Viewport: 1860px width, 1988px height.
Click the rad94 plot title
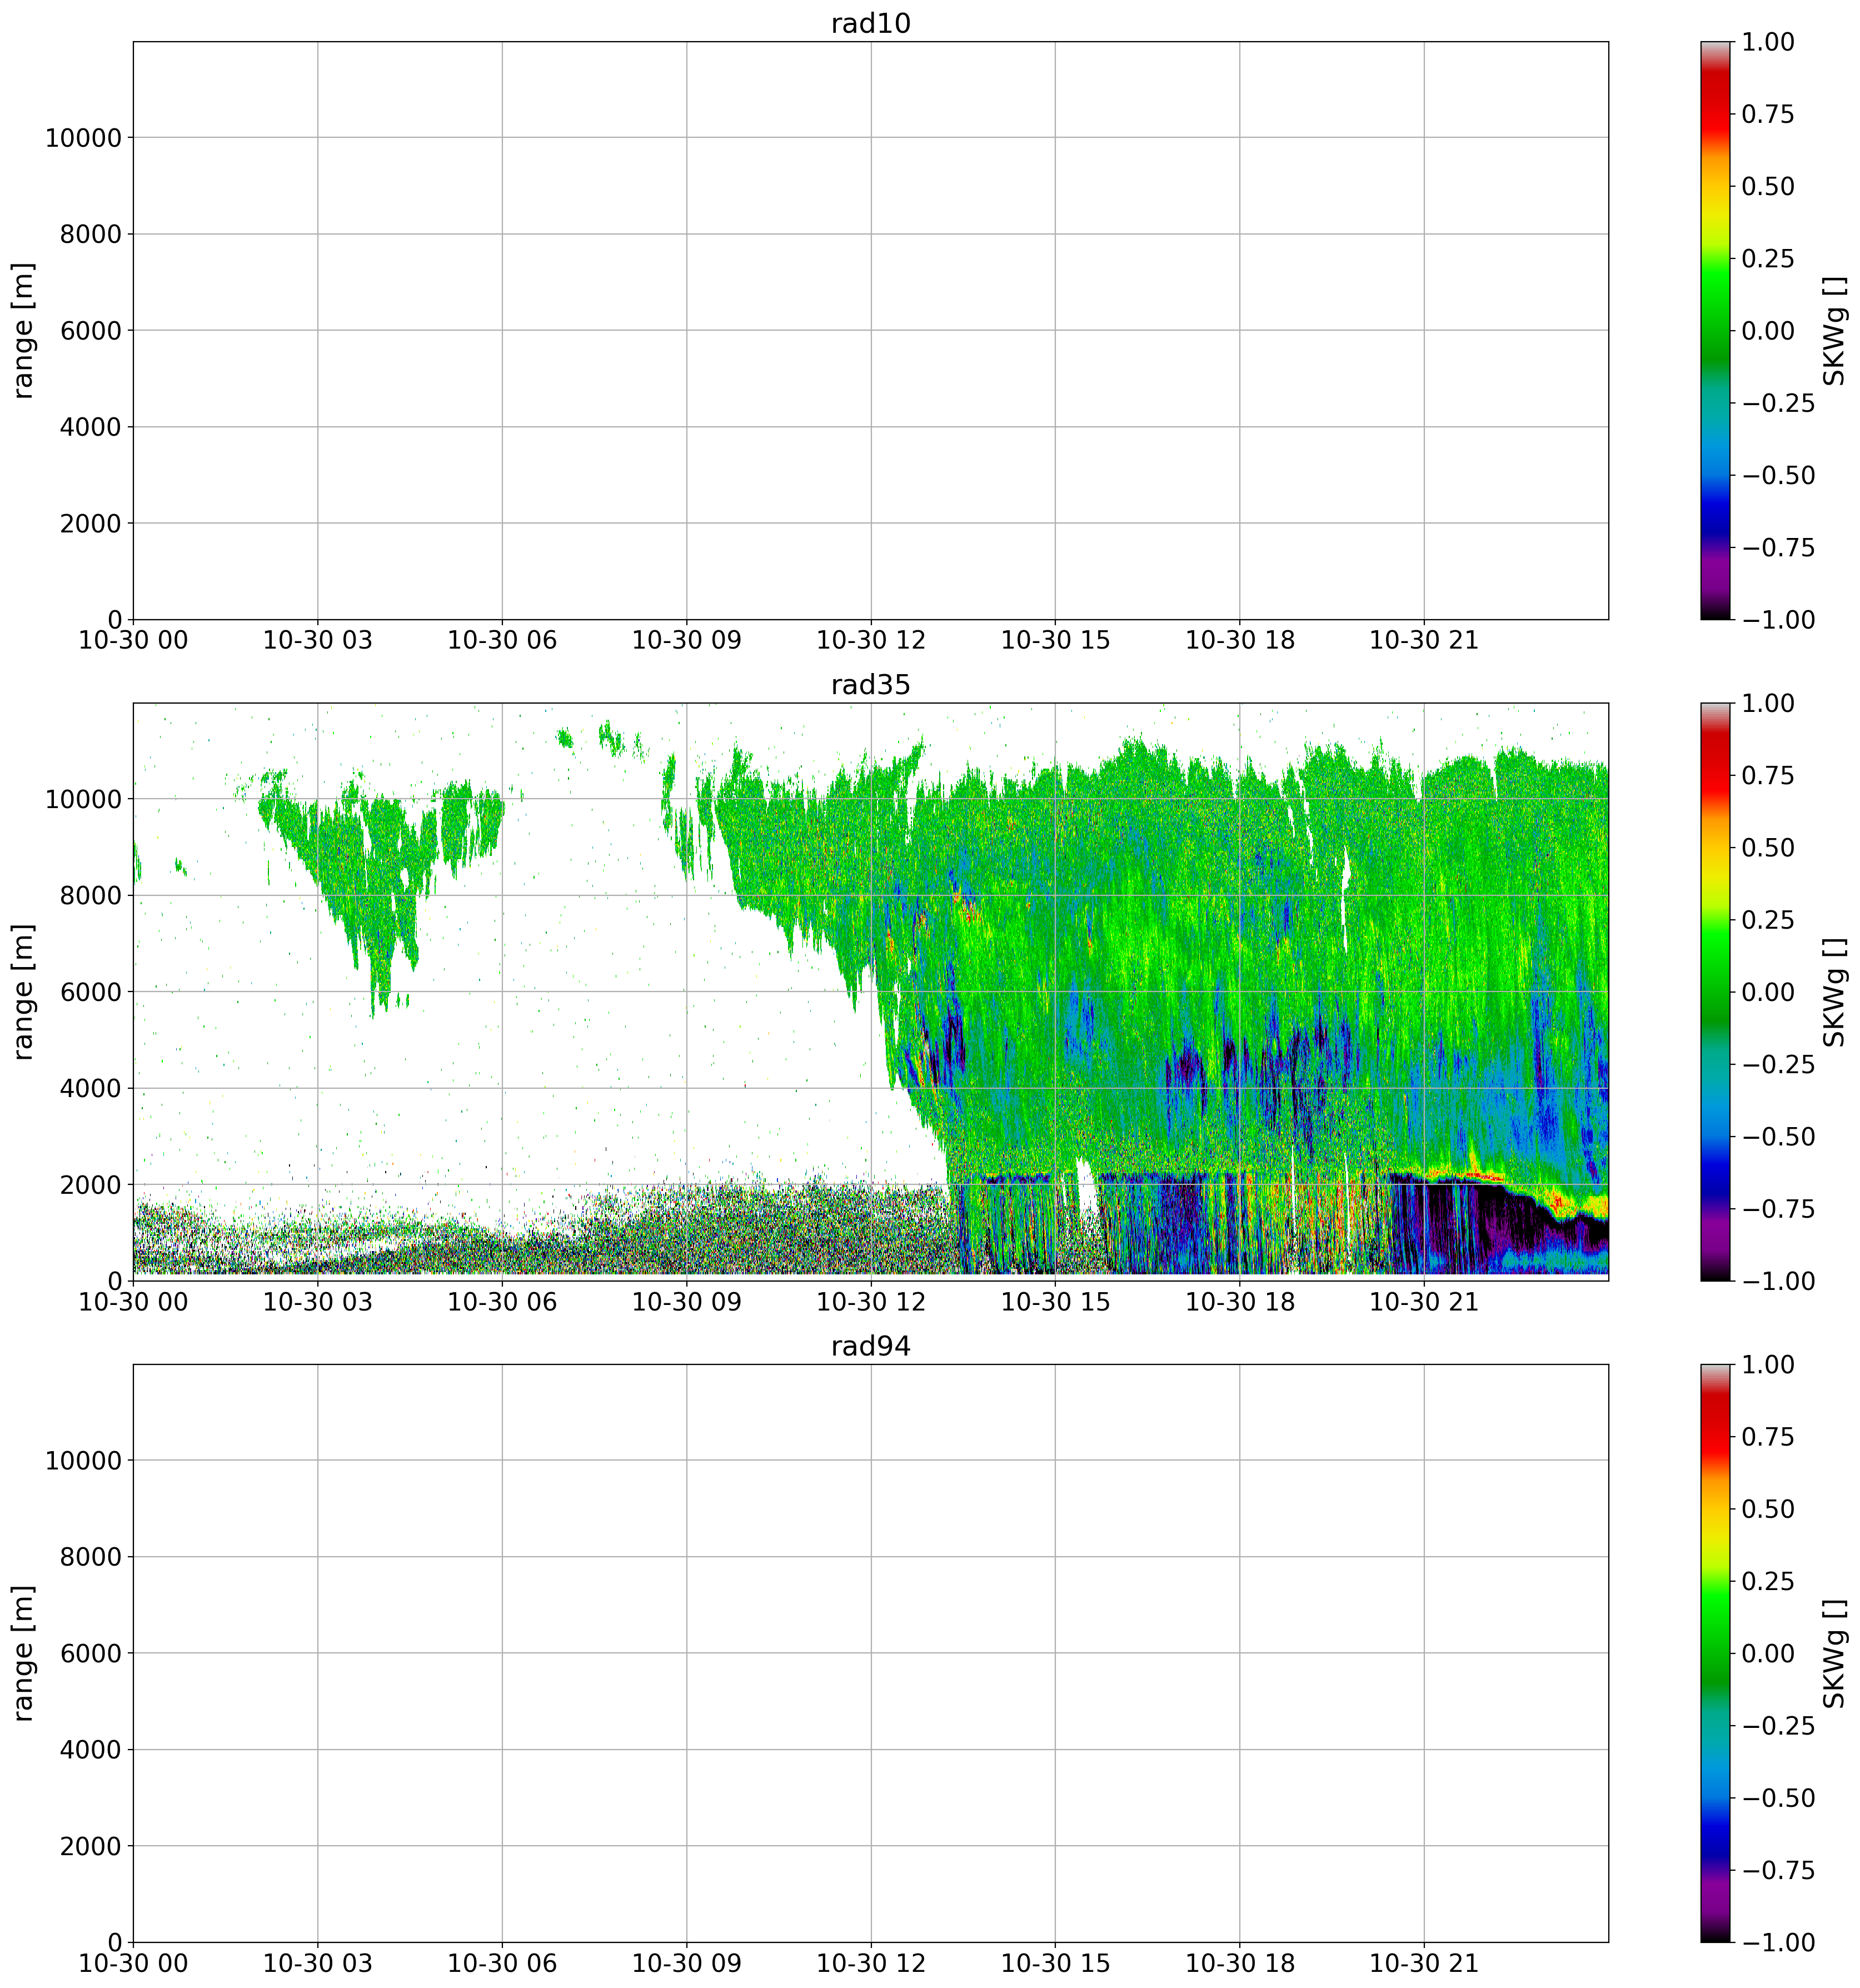click(870, 1346)
